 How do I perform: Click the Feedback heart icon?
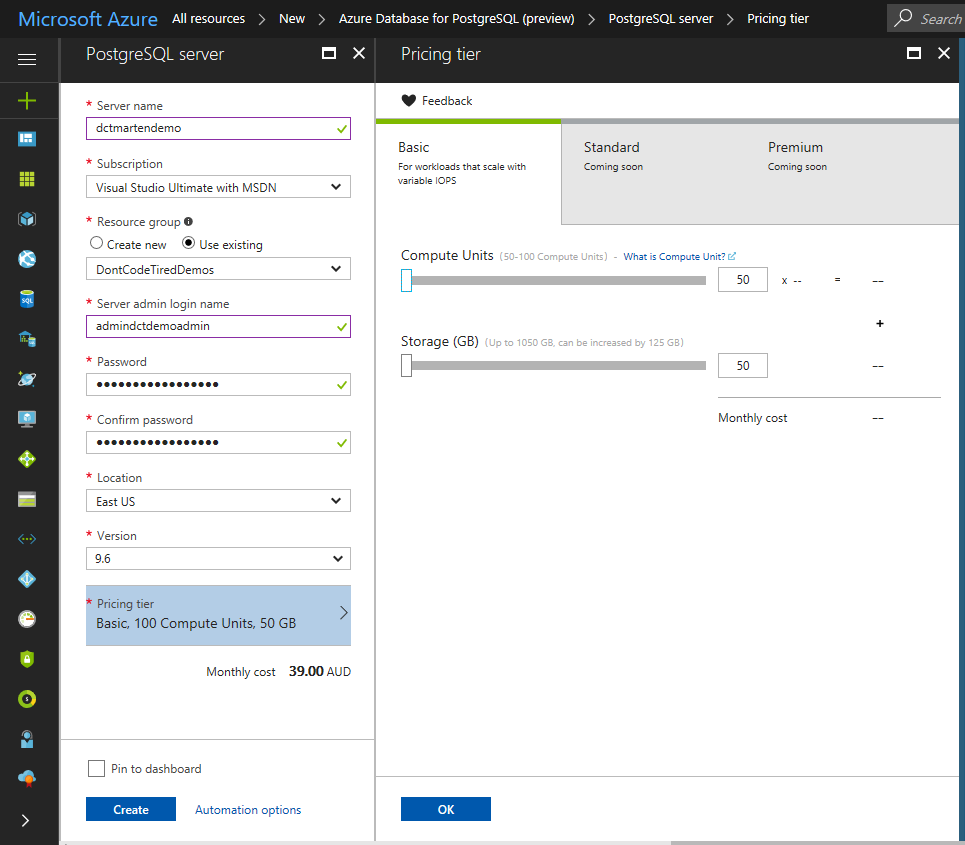(408, 100)
